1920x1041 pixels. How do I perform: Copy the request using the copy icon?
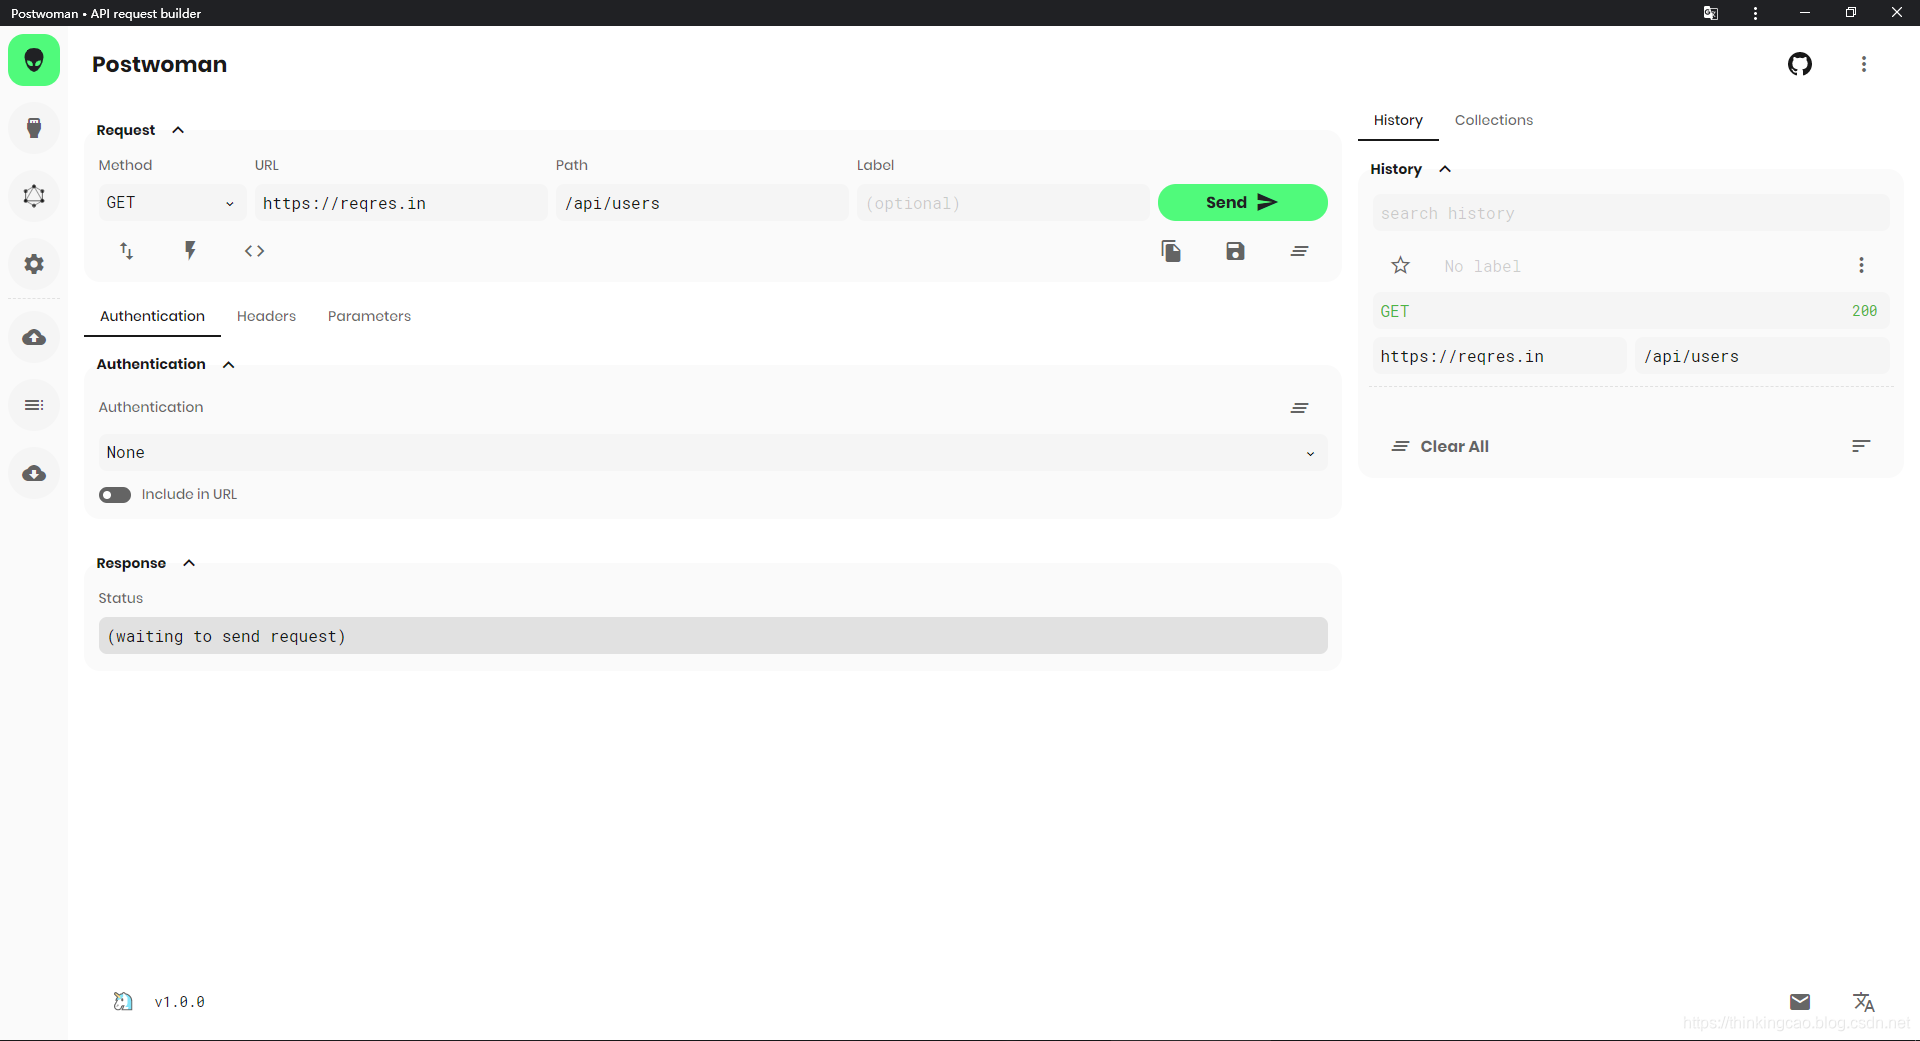click(1171, 251)
